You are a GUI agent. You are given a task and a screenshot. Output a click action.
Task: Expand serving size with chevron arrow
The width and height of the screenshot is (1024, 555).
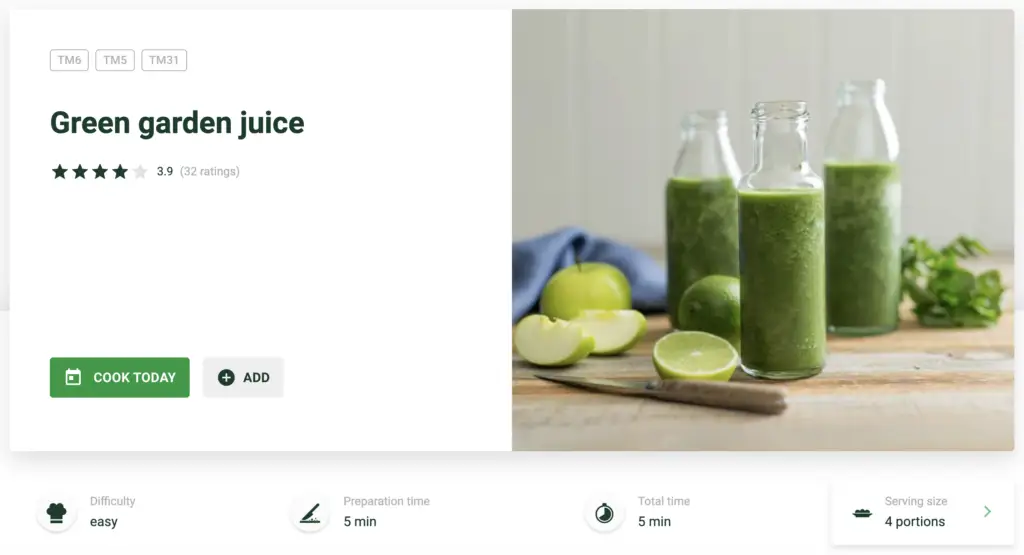click(987, 512)
